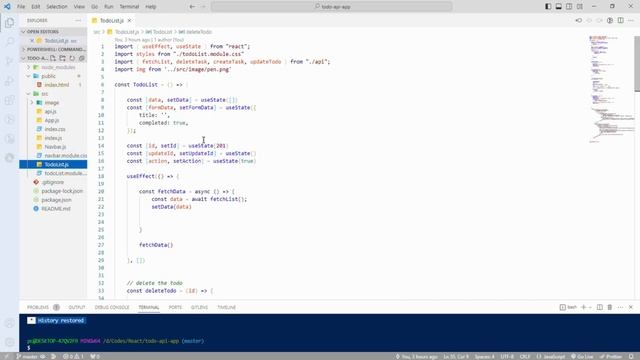This screenshot has height=360, width=640.
Task: Click the code minimap
Action: pyautogui.click(x=611, y=89)
